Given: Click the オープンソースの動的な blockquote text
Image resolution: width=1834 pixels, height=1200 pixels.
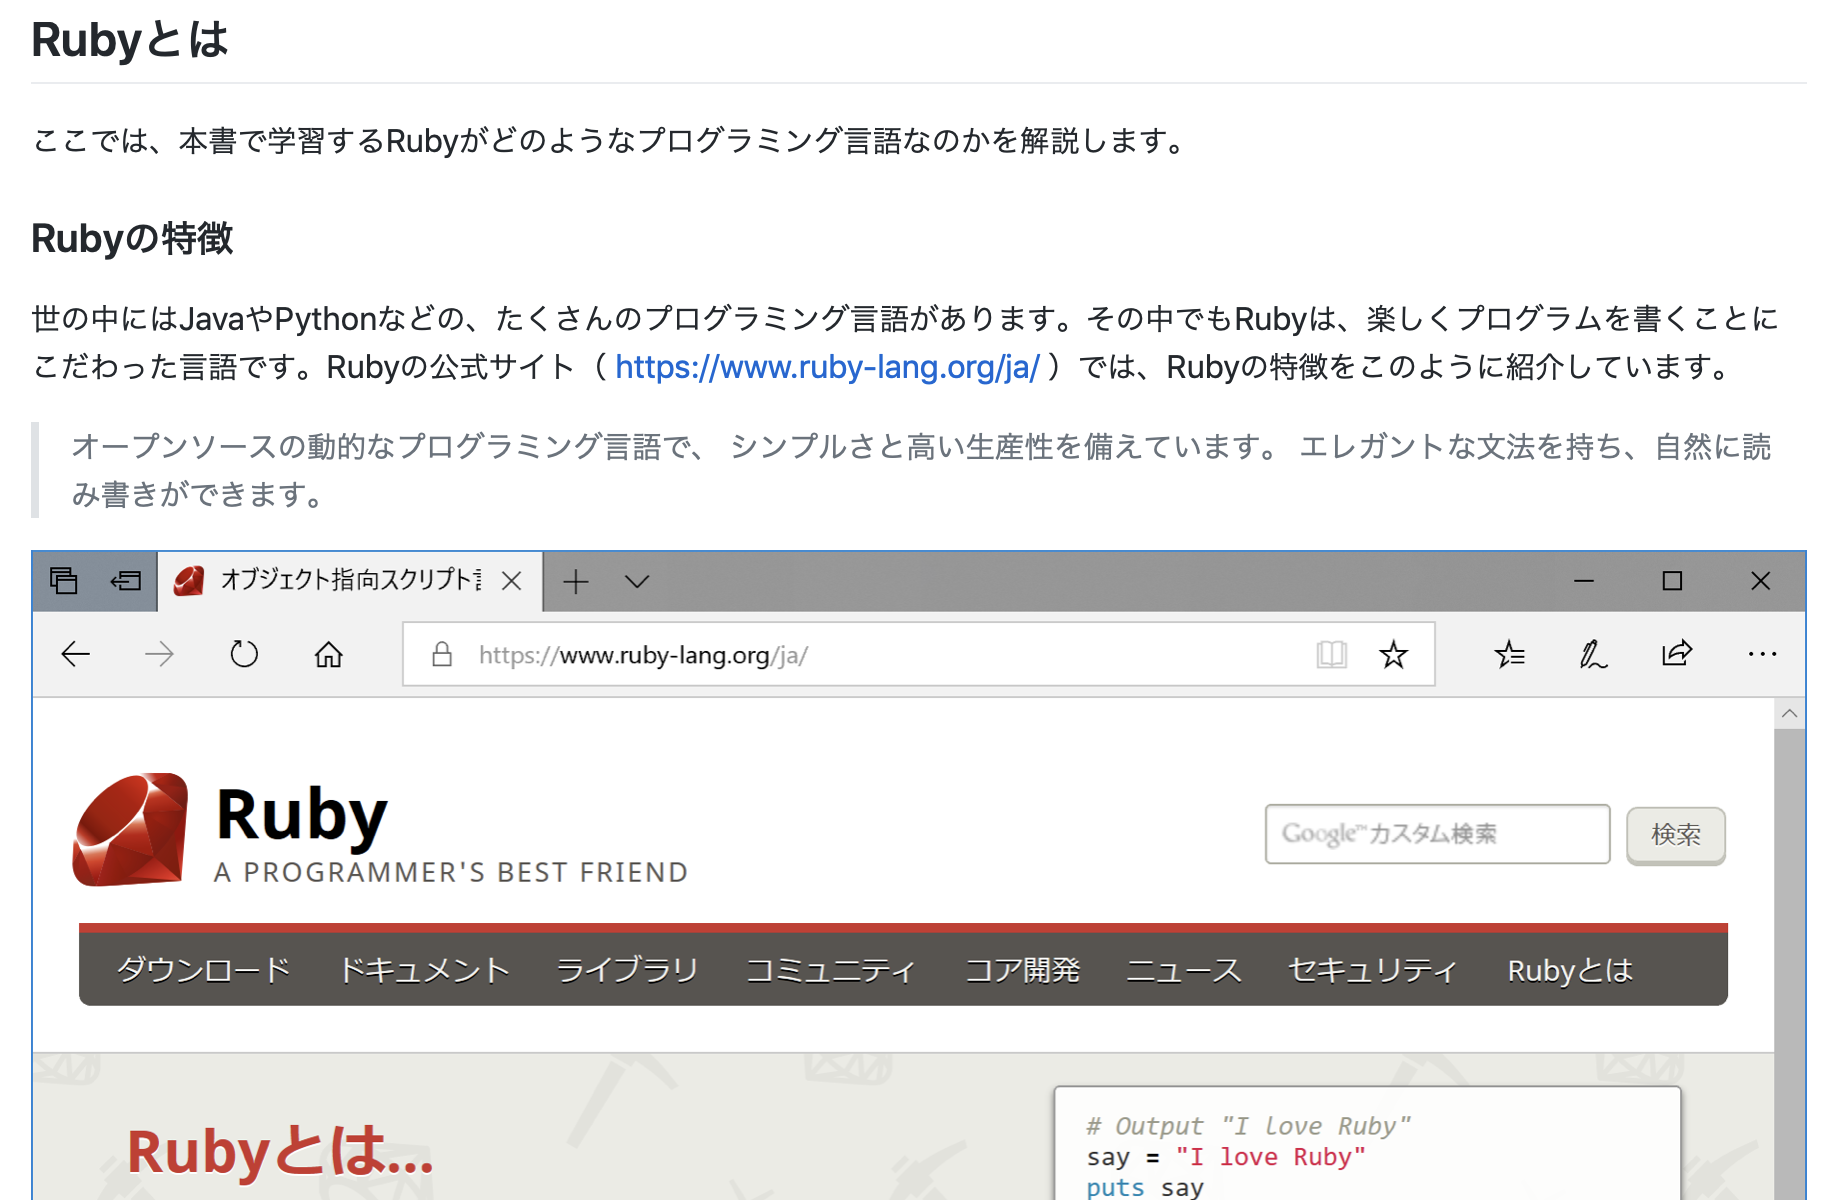Looking at the screenshot, I should tap(920, 470).
